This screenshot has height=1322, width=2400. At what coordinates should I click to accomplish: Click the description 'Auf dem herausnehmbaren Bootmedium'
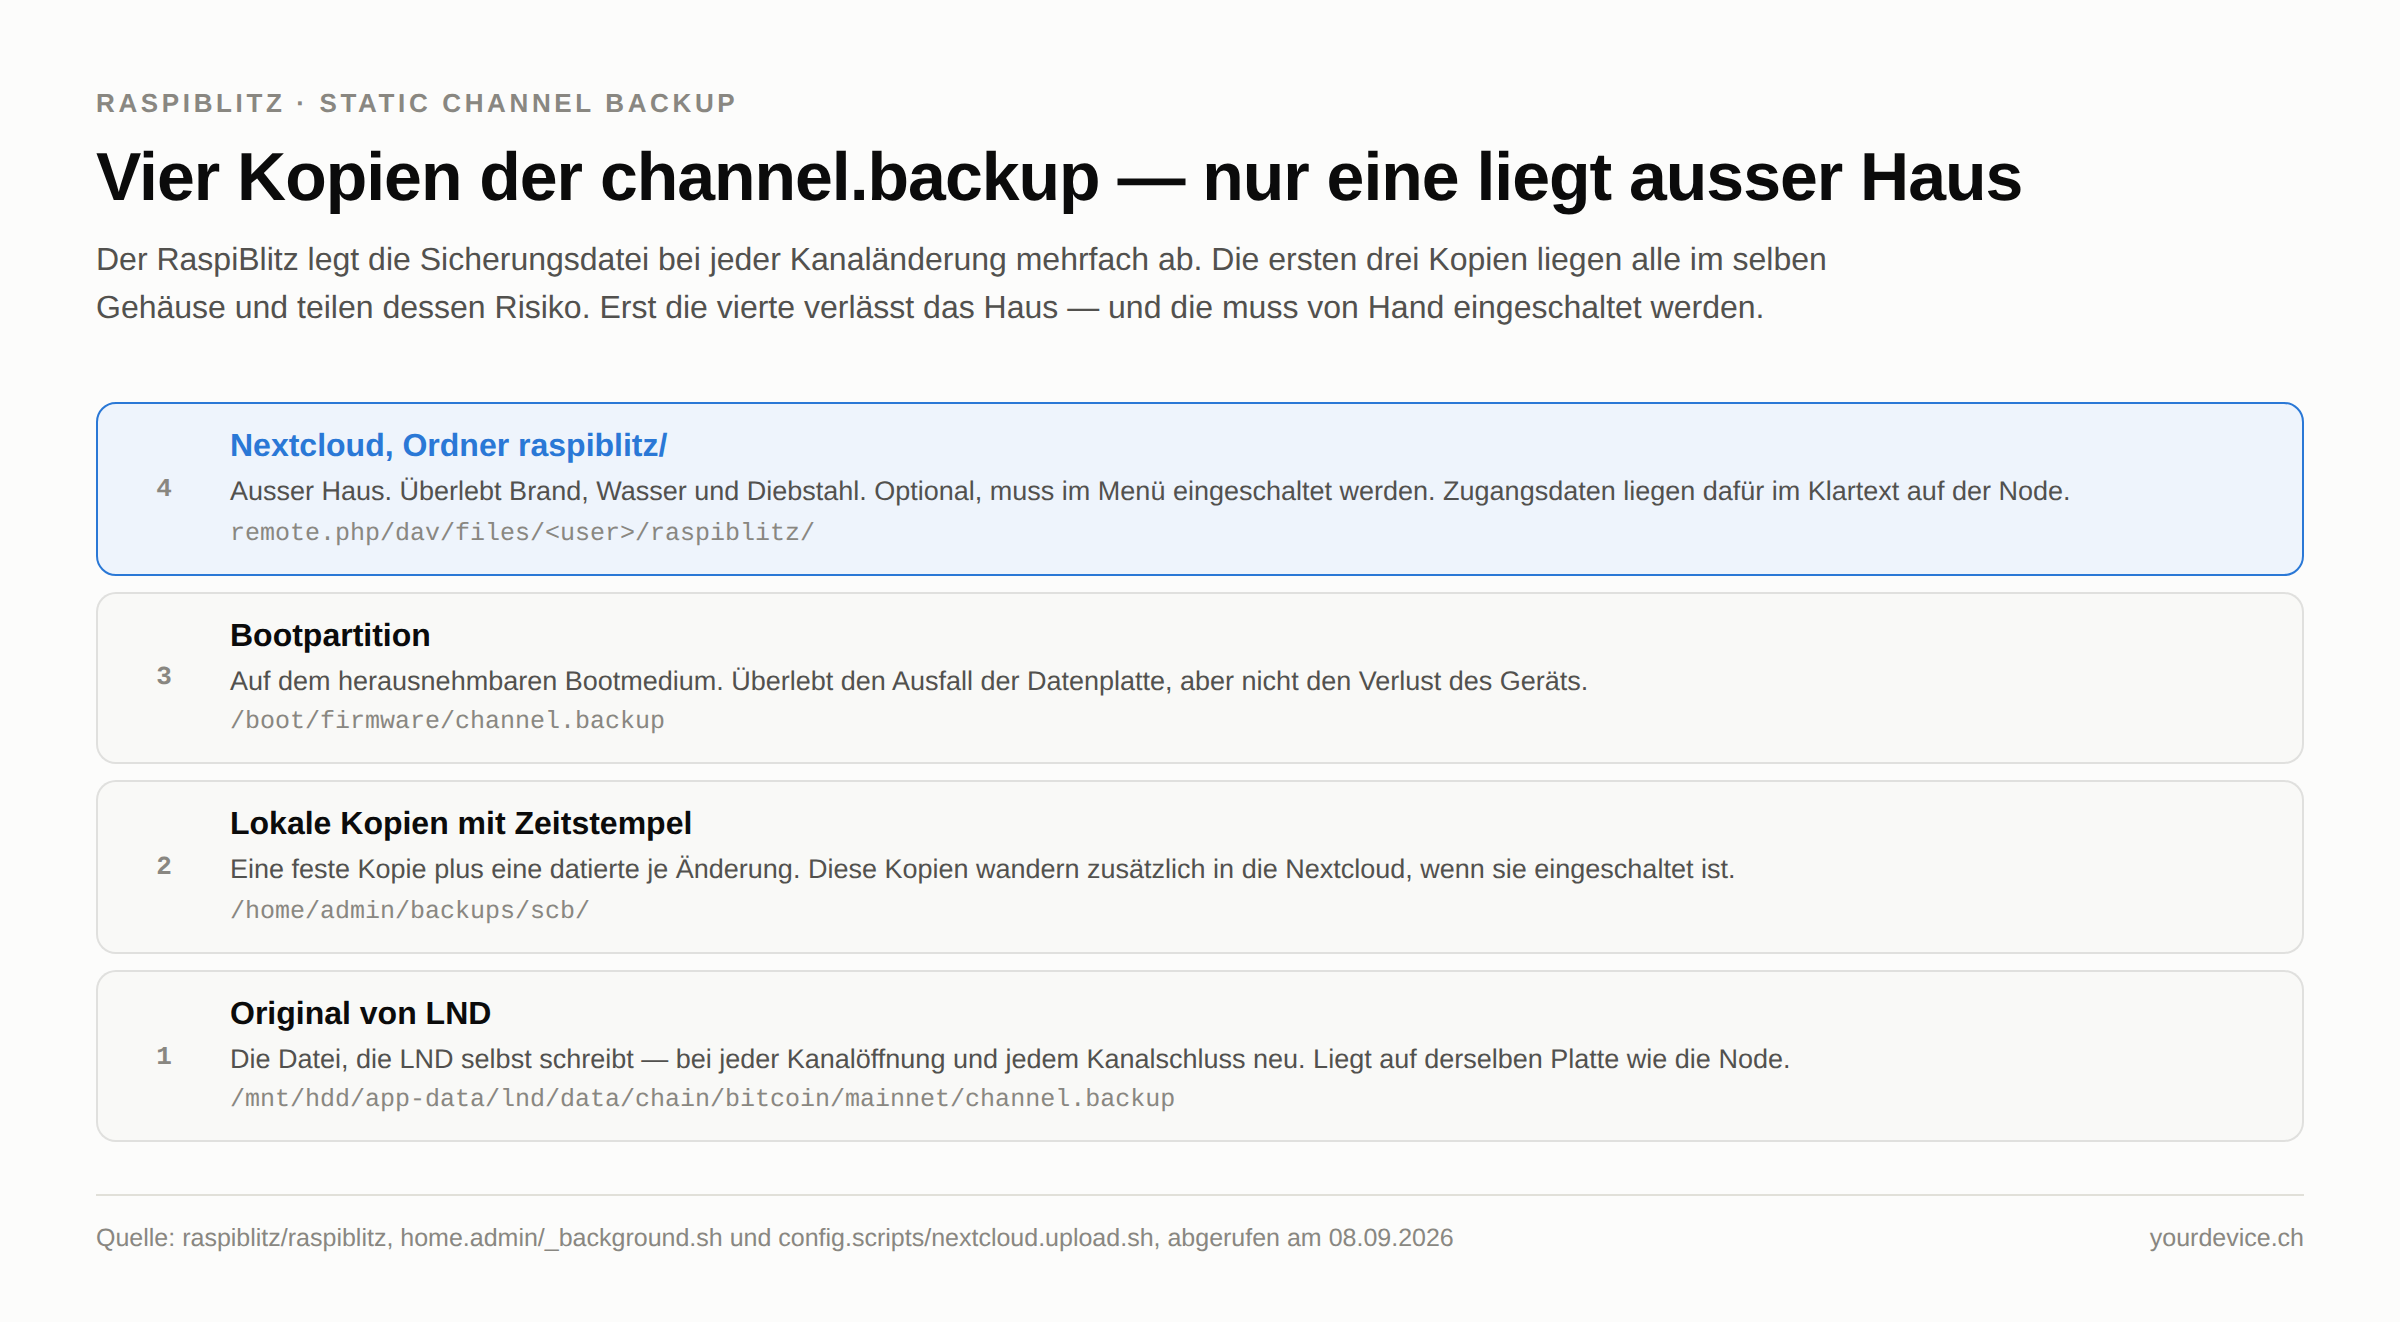click(x=909, y=681)
